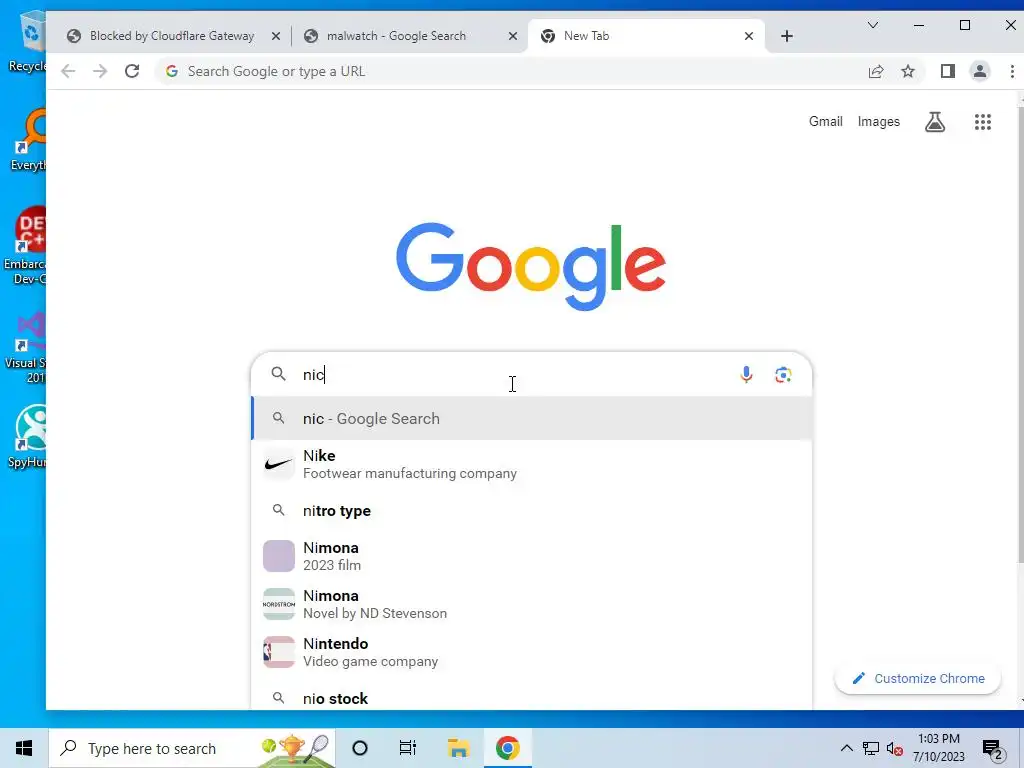Select Nimona novel by ND Stevenson suggestion
The width and height of the screenshot is (1024, 768).
point(532,604)
